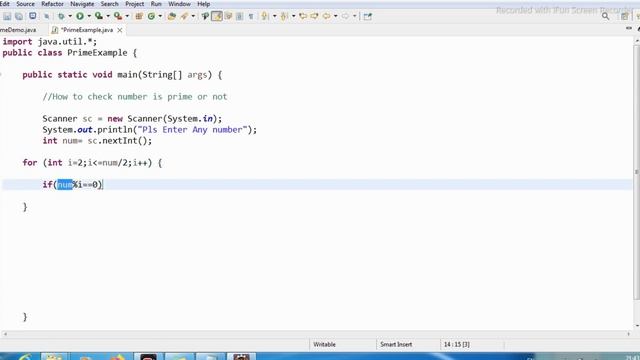Click the Coverage launch icon
Viewport: 640px width, 360px height.
[x=98, y=16]
